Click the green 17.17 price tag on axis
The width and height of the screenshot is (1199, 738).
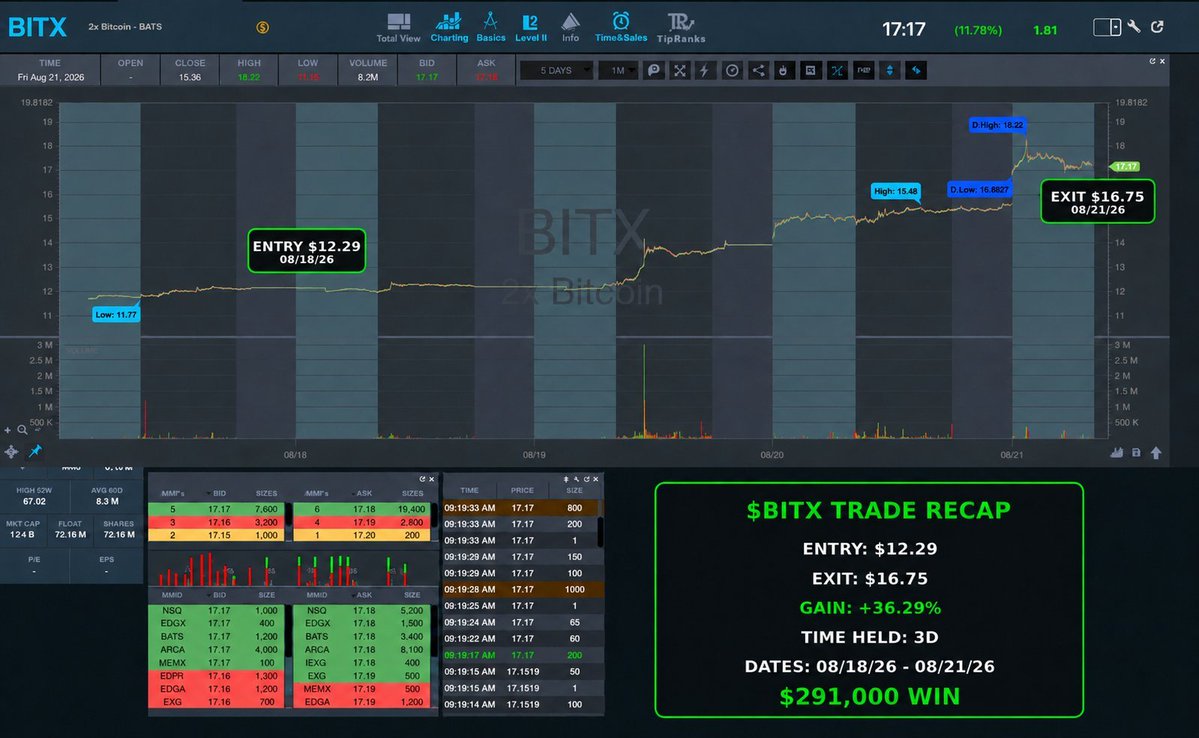click(1125, 166)
